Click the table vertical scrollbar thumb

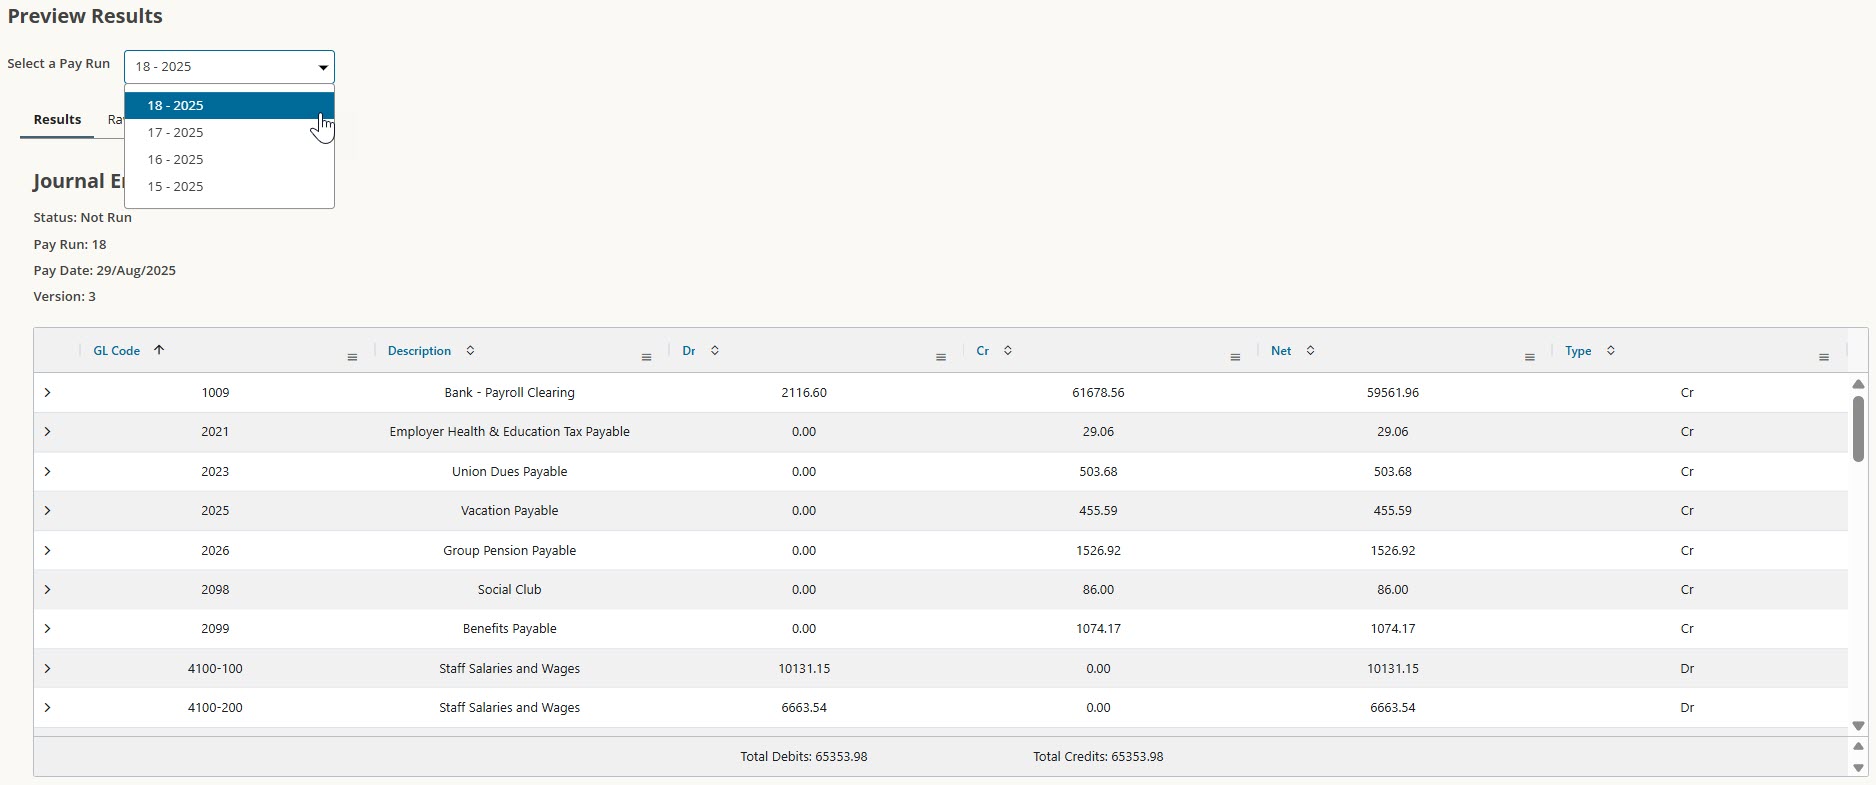(1858, 428)
